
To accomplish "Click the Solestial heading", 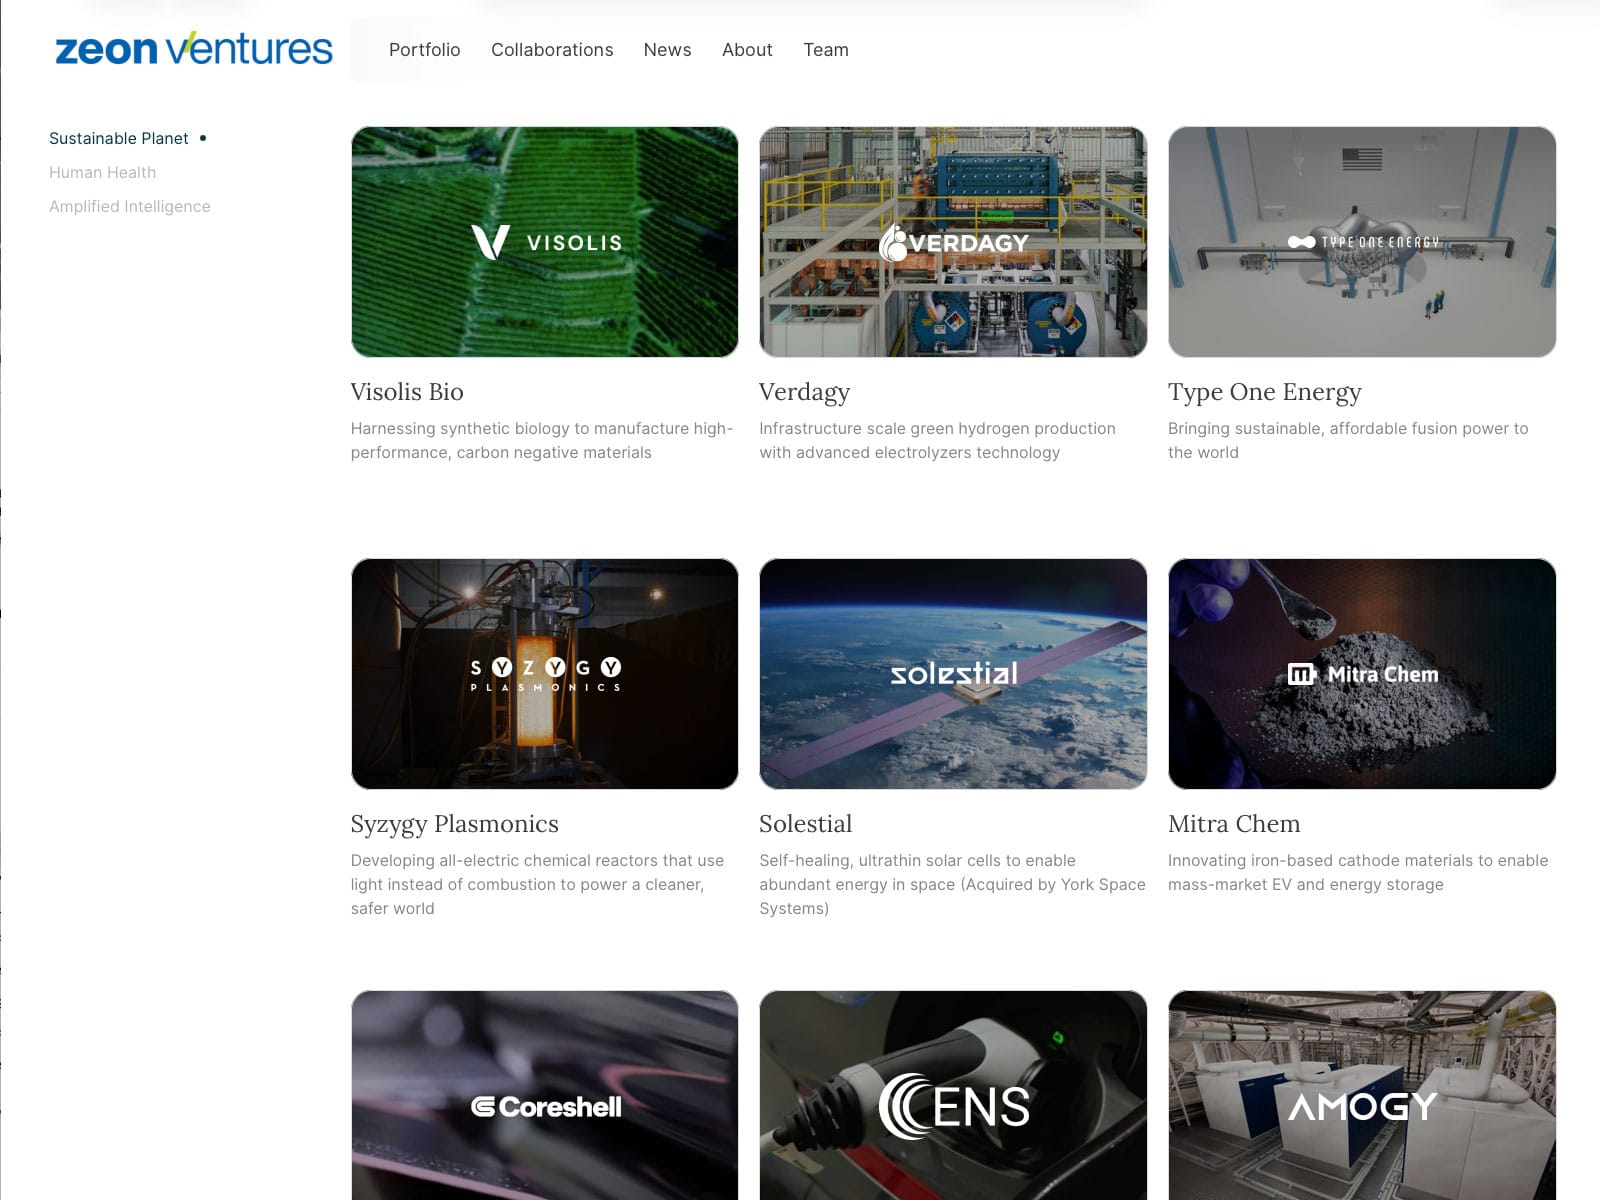I will pos(805,824).
